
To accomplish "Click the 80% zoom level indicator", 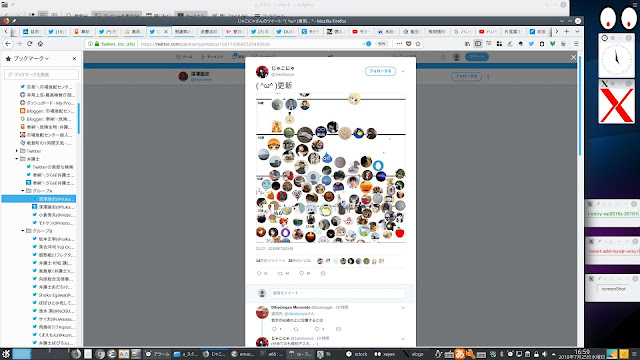I will click(x=381, y=44).
